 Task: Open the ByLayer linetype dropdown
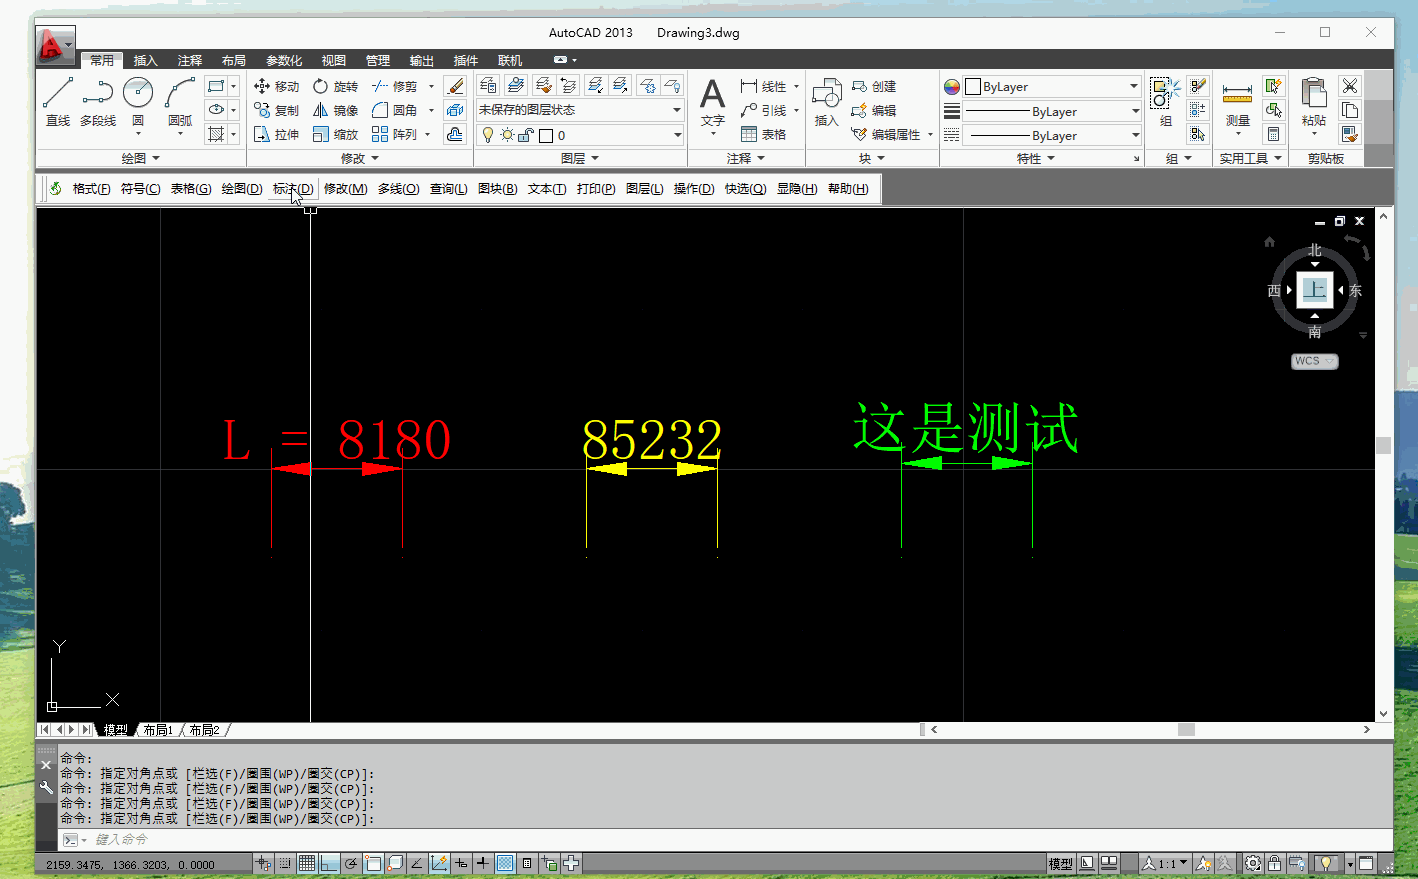point(1051,135)
